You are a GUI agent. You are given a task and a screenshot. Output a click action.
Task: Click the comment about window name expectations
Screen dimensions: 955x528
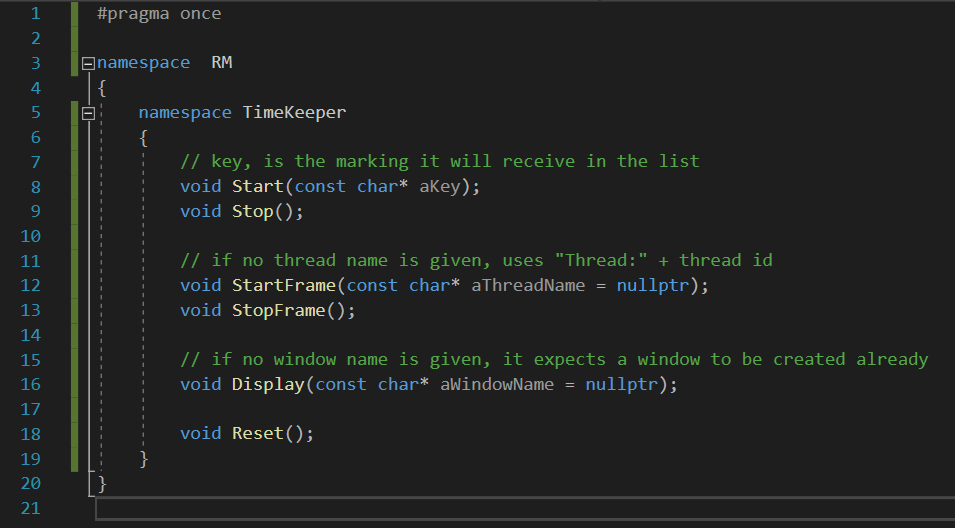pyautogui.click(x=554, y=360)
